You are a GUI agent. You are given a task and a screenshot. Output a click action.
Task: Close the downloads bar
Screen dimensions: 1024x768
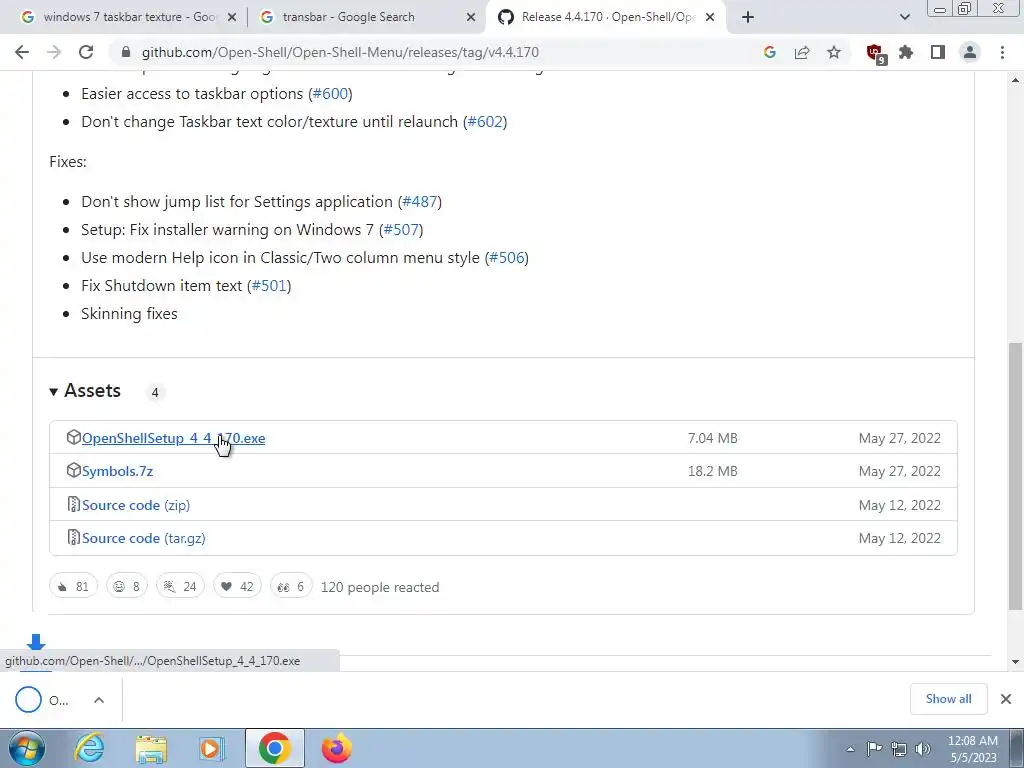coord(1006,699)
